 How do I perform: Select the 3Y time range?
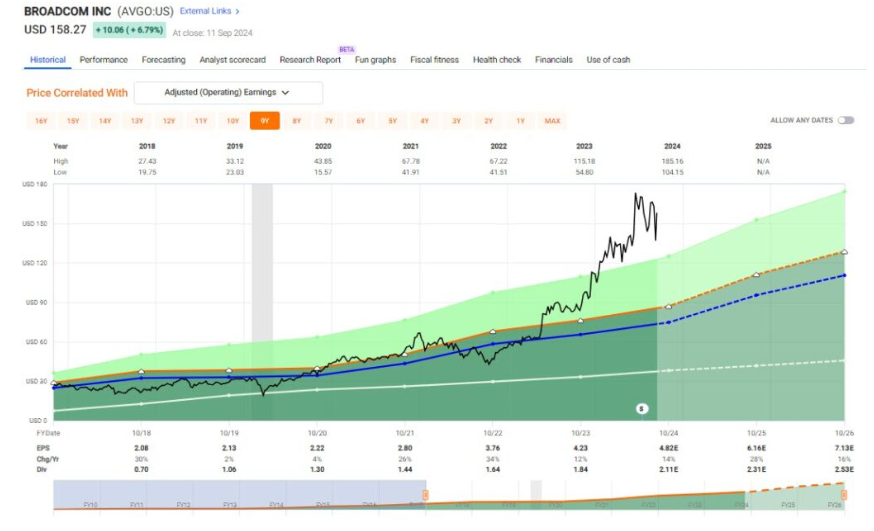coord(457,121)
